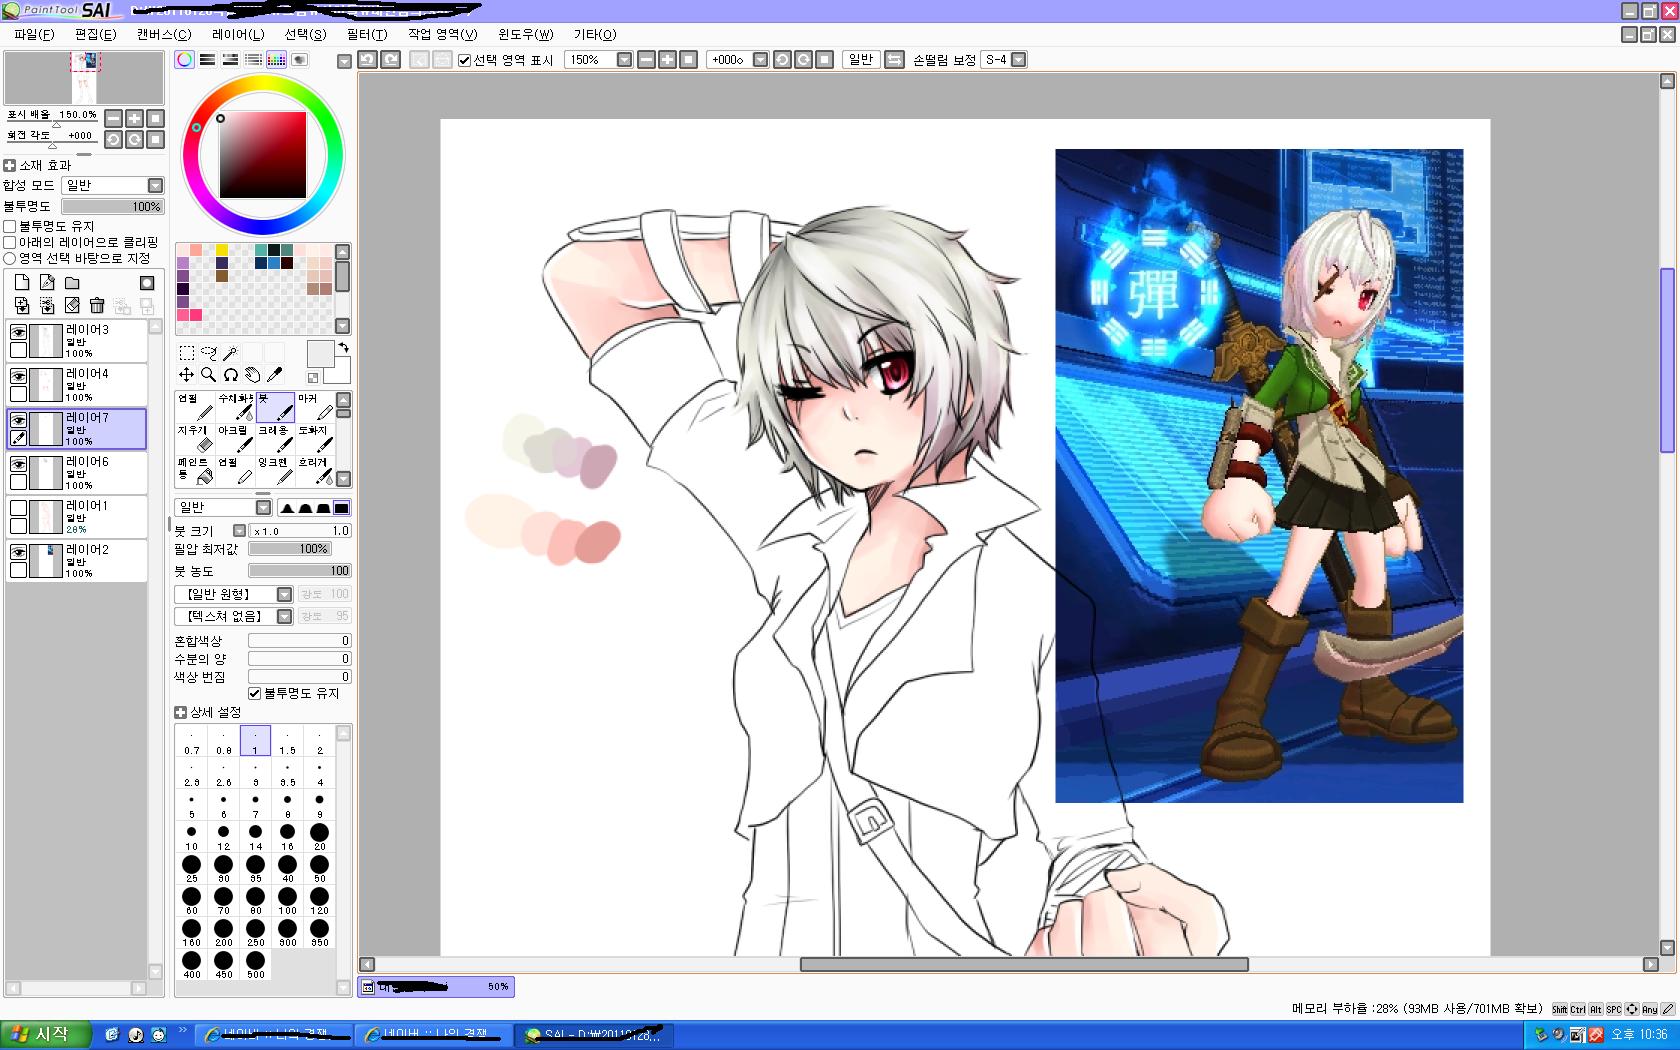Open the 레이어(L) menu
Screen dimensions: 1680x1050
[x=238, y=34]
